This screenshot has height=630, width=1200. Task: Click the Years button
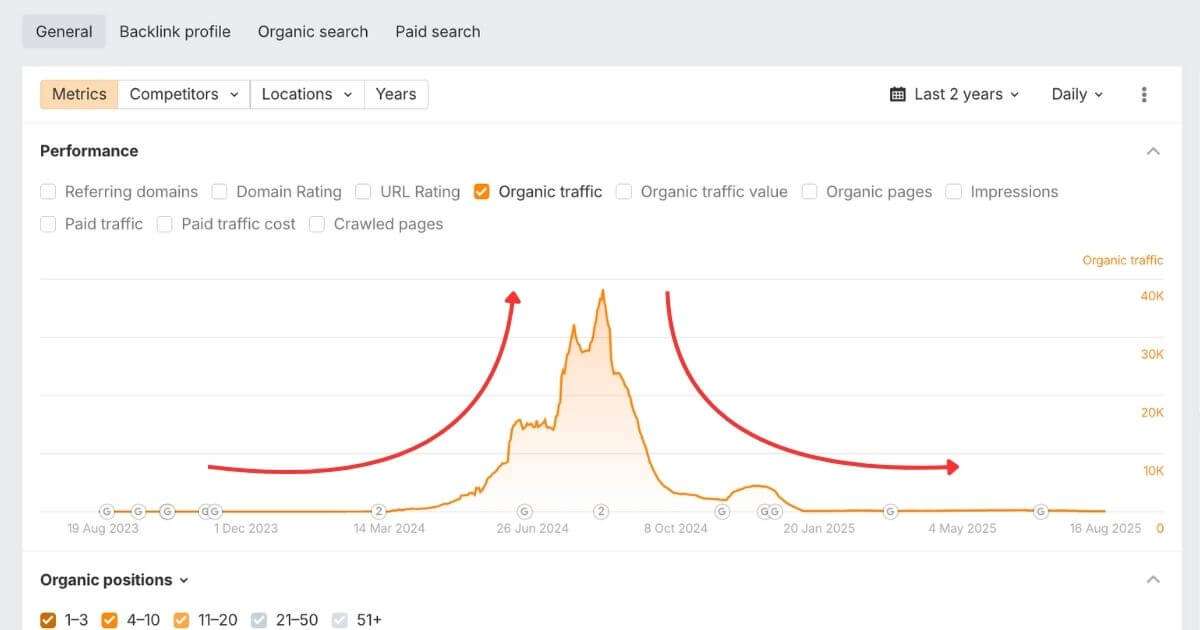tap(396, 93)
